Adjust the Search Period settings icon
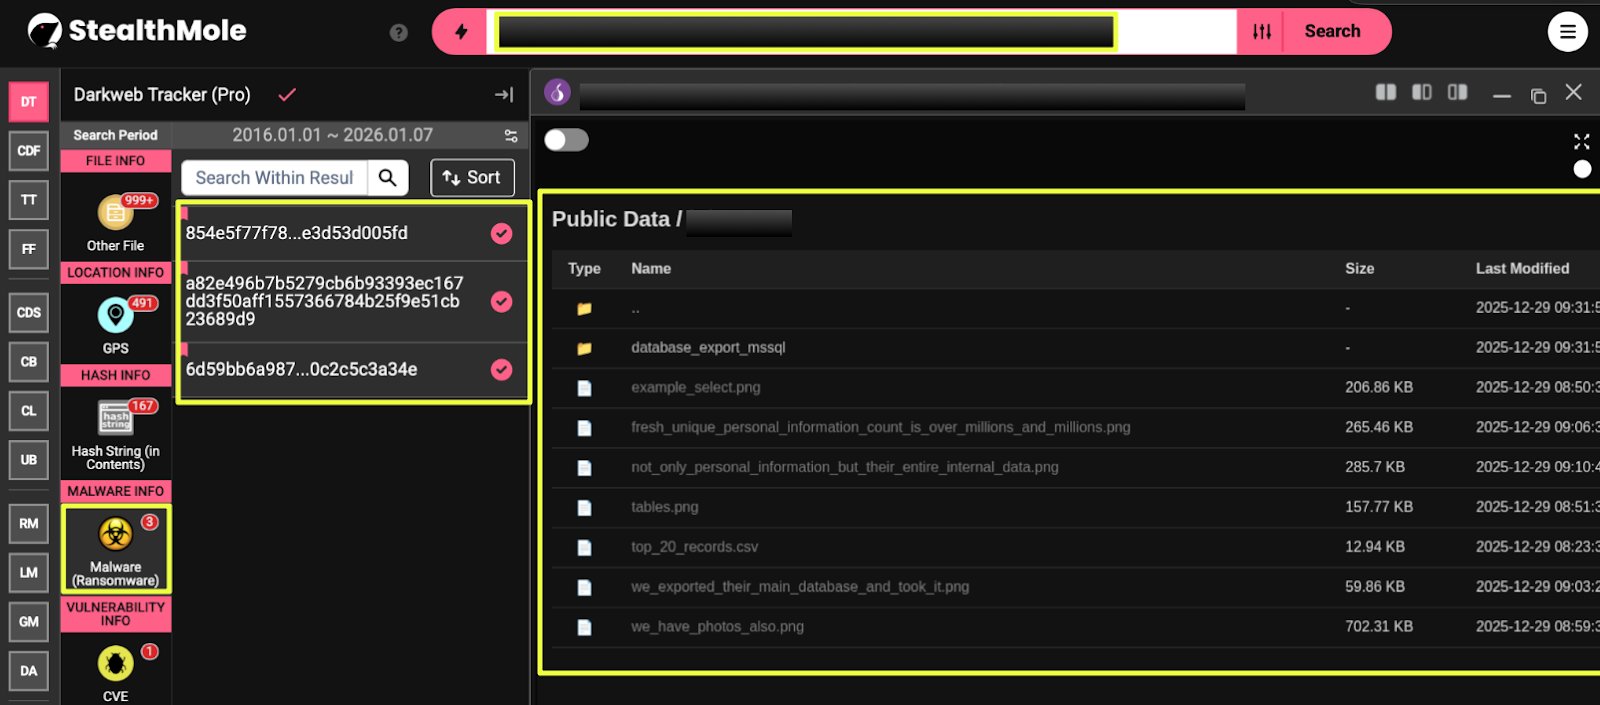 coord(511,135)
